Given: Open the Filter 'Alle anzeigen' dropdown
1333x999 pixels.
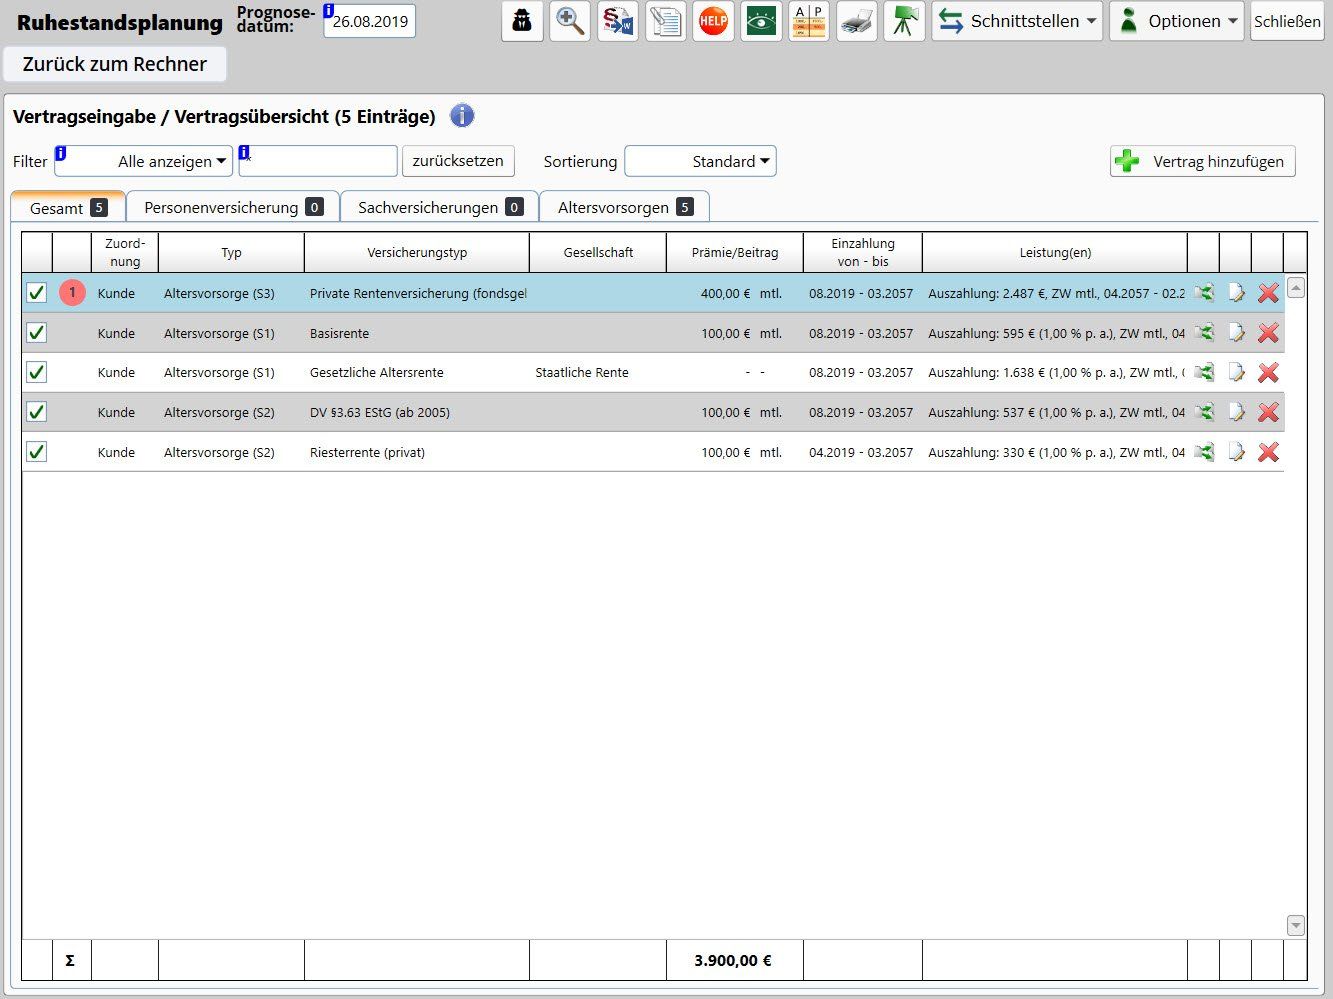Looking at the screenshot, I should tap(144, 161).
